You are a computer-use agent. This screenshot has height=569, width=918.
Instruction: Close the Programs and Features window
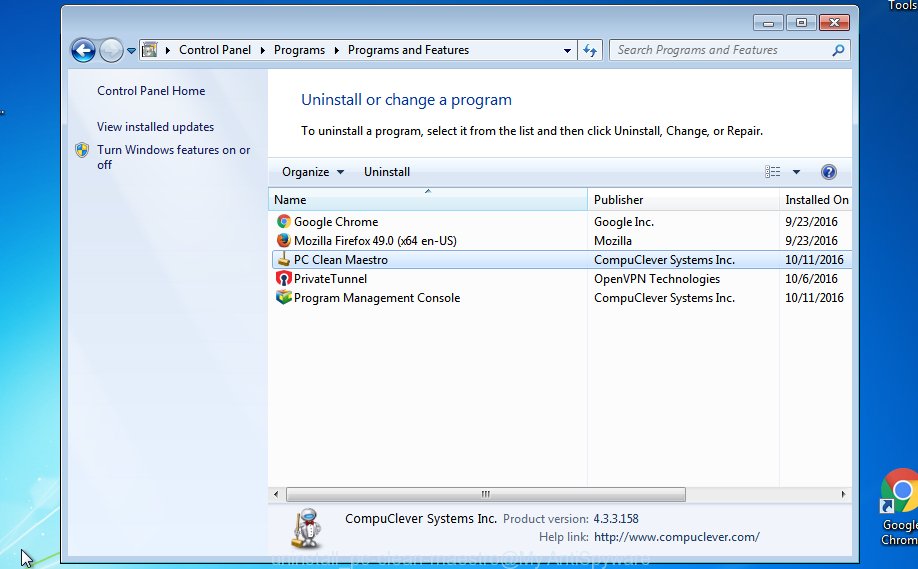834,23
